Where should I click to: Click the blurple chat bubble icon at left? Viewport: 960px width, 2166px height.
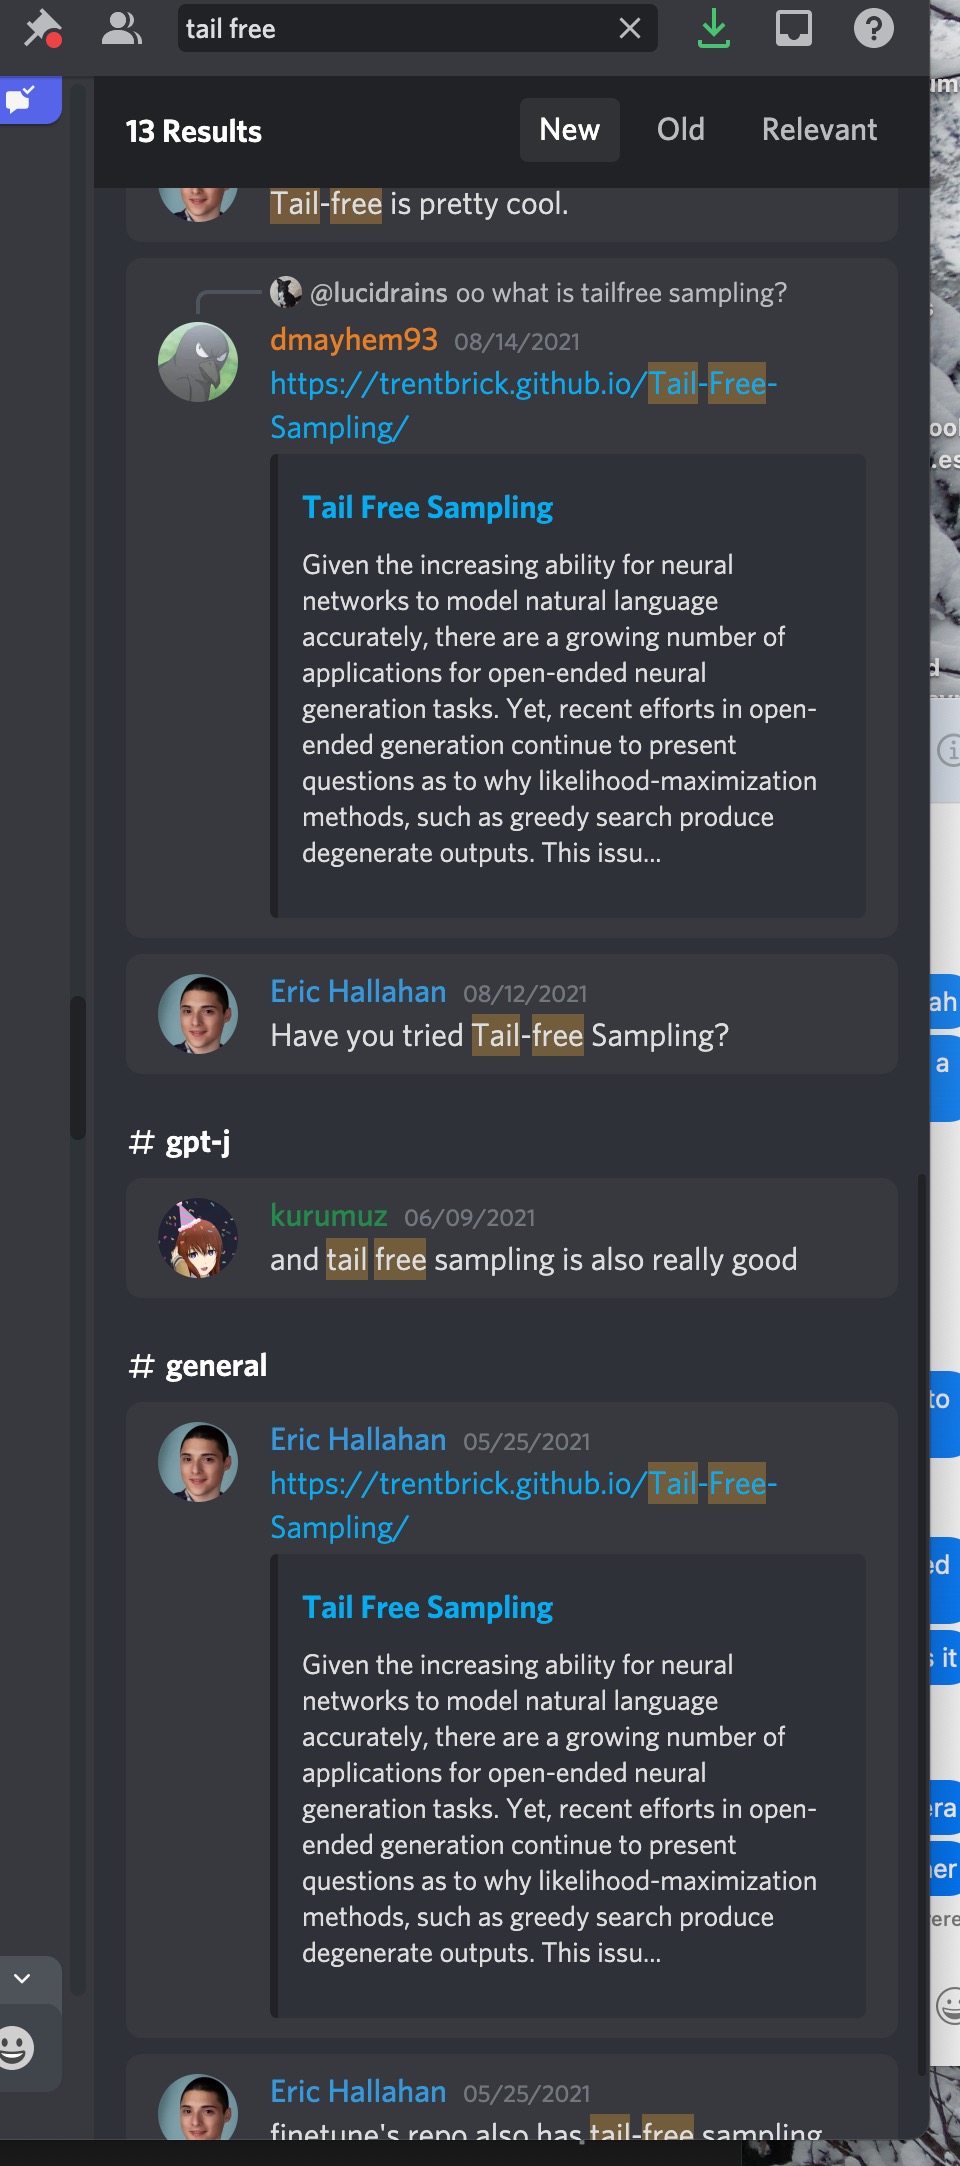click(x=22, y=99)
